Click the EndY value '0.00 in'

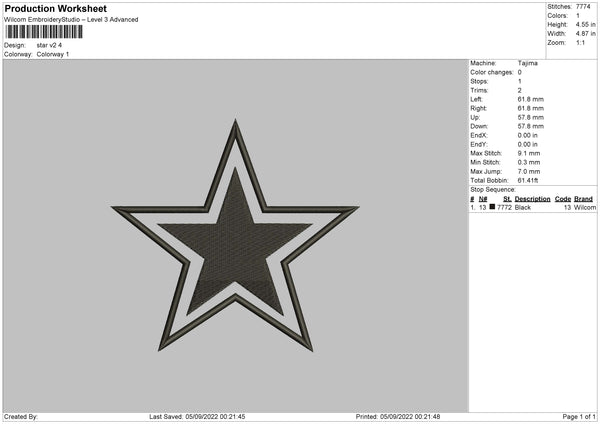coord(528,145)
